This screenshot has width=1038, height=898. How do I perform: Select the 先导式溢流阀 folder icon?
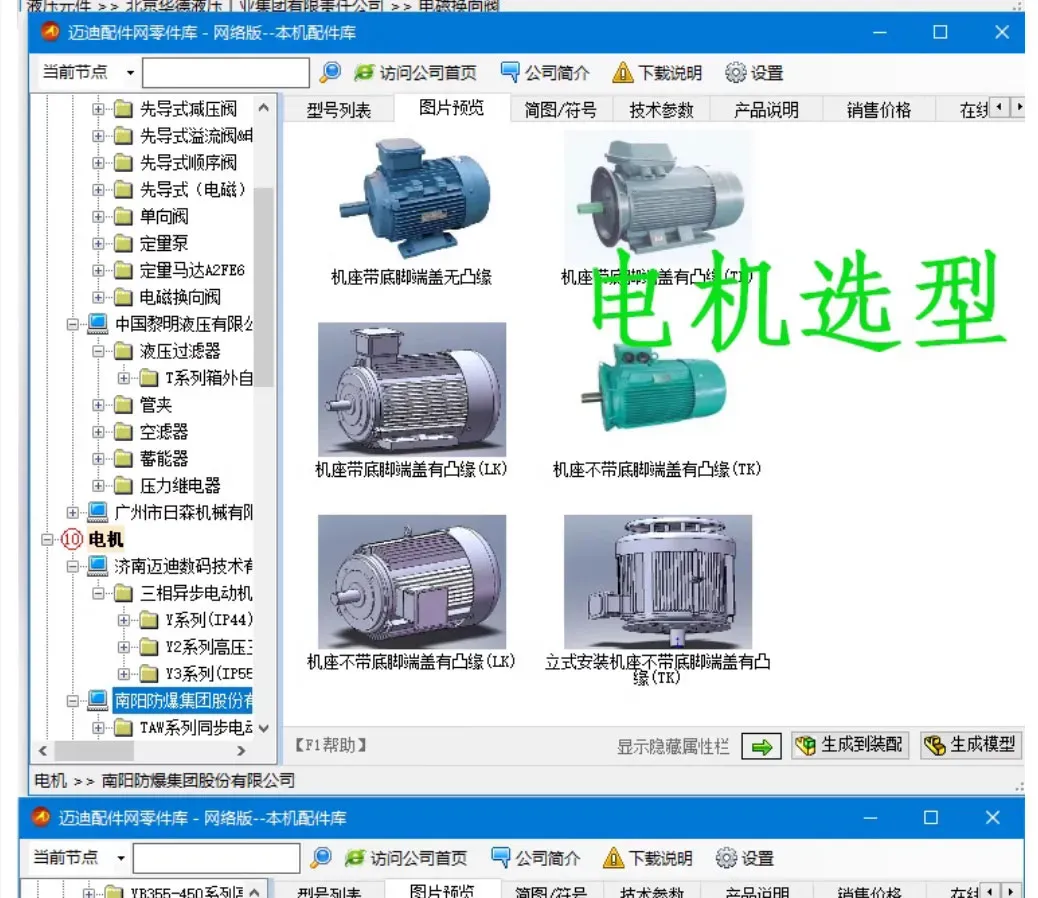(123, 136)
